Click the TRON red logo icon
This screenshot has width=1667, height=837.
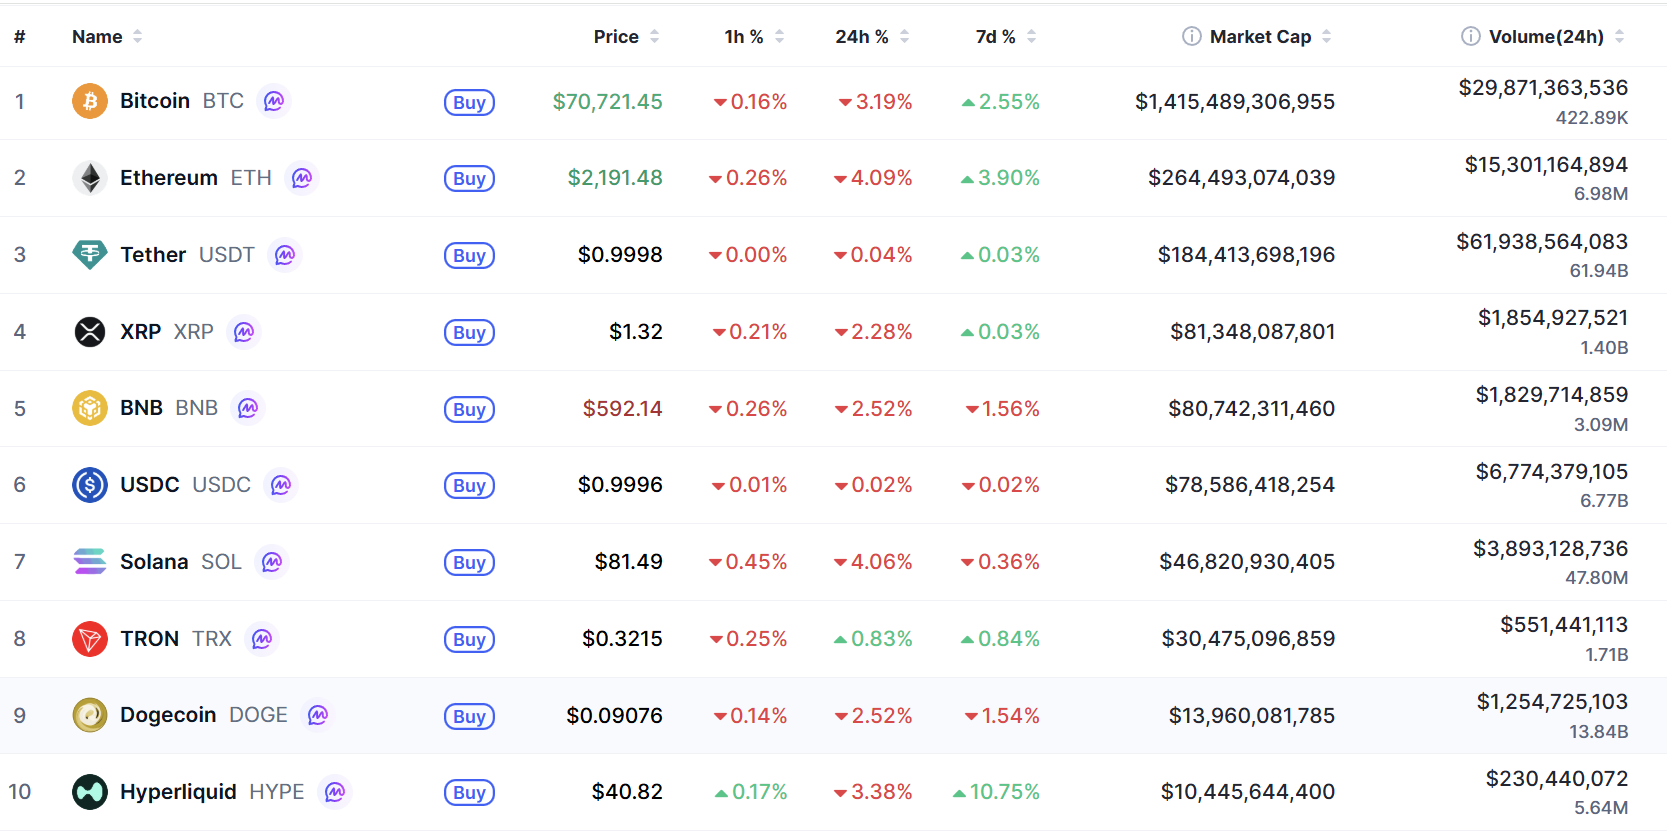[x=90, y=639]
